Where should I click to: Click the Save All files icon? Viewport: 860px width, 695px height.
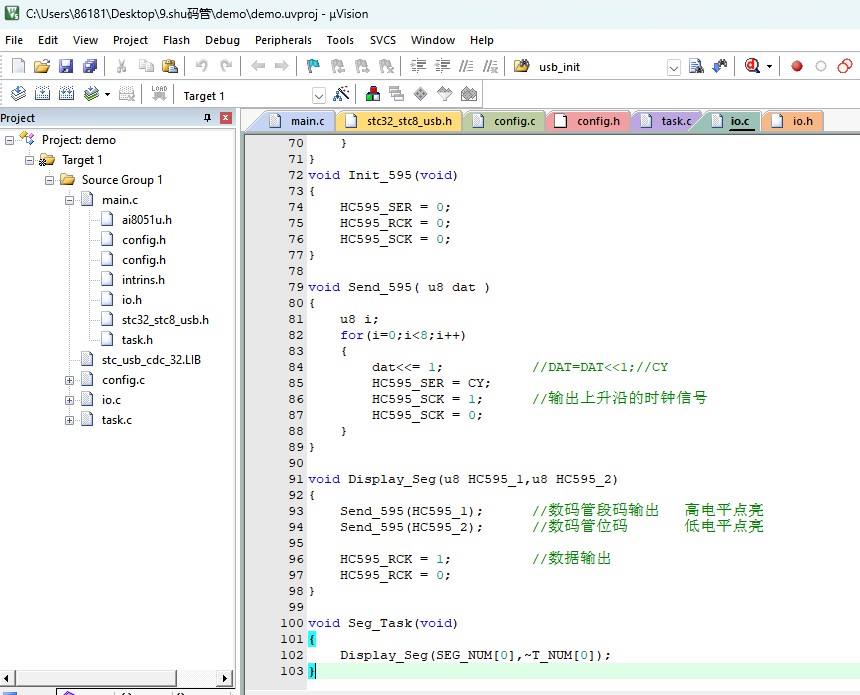pos(90,67)
